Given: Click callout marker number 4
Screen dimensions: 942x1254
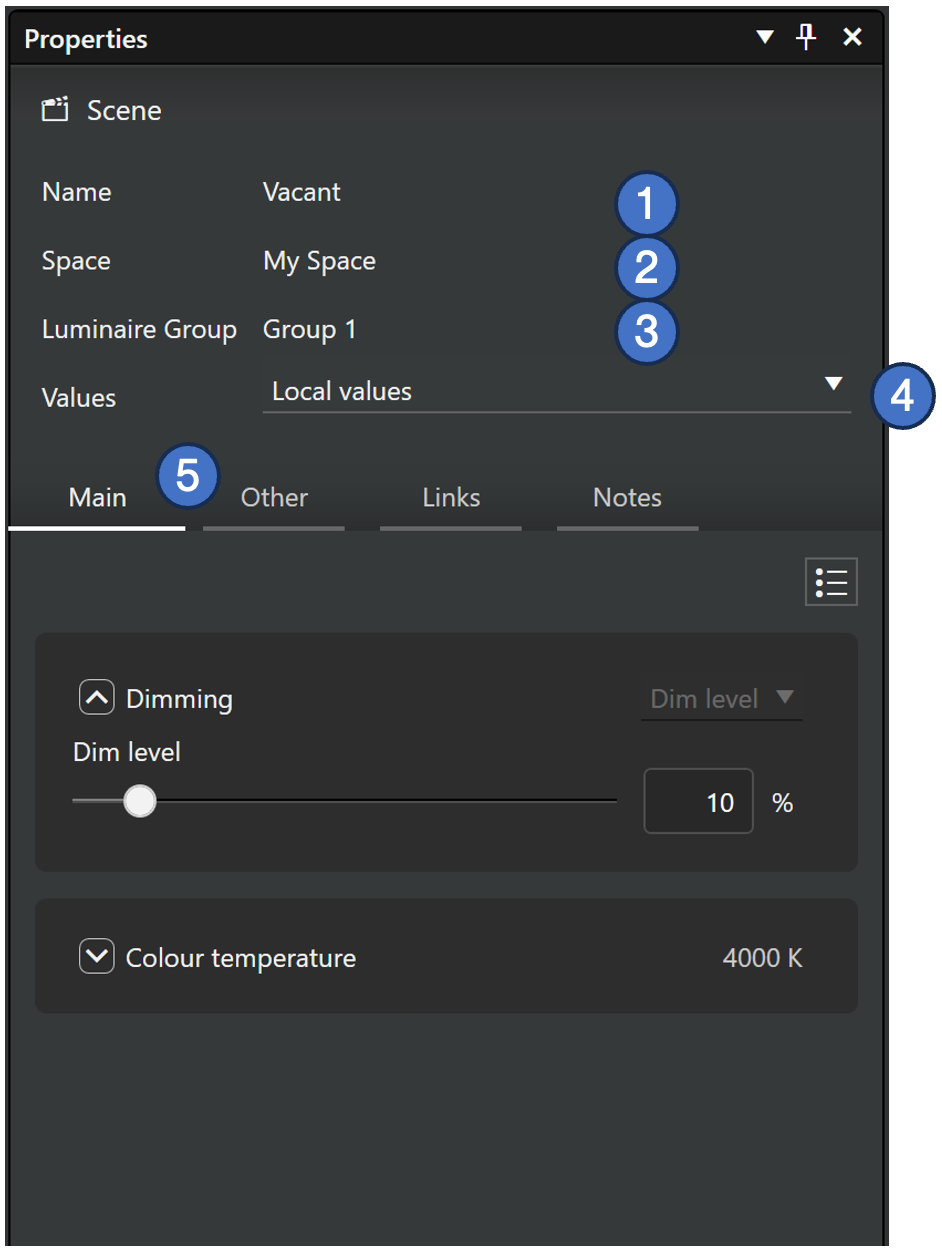Looking at the screenshot, I should pos(903,396).
